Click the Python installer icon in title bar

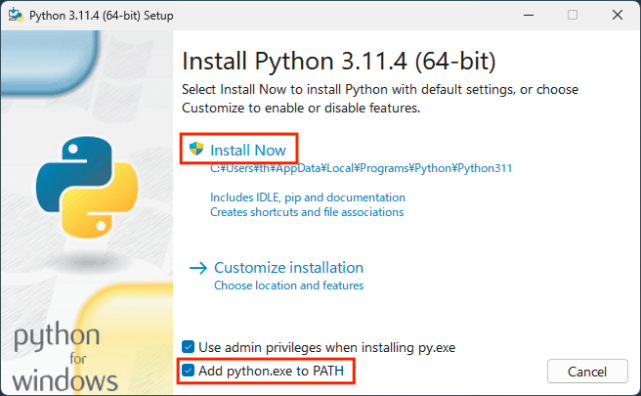point(16,15)
